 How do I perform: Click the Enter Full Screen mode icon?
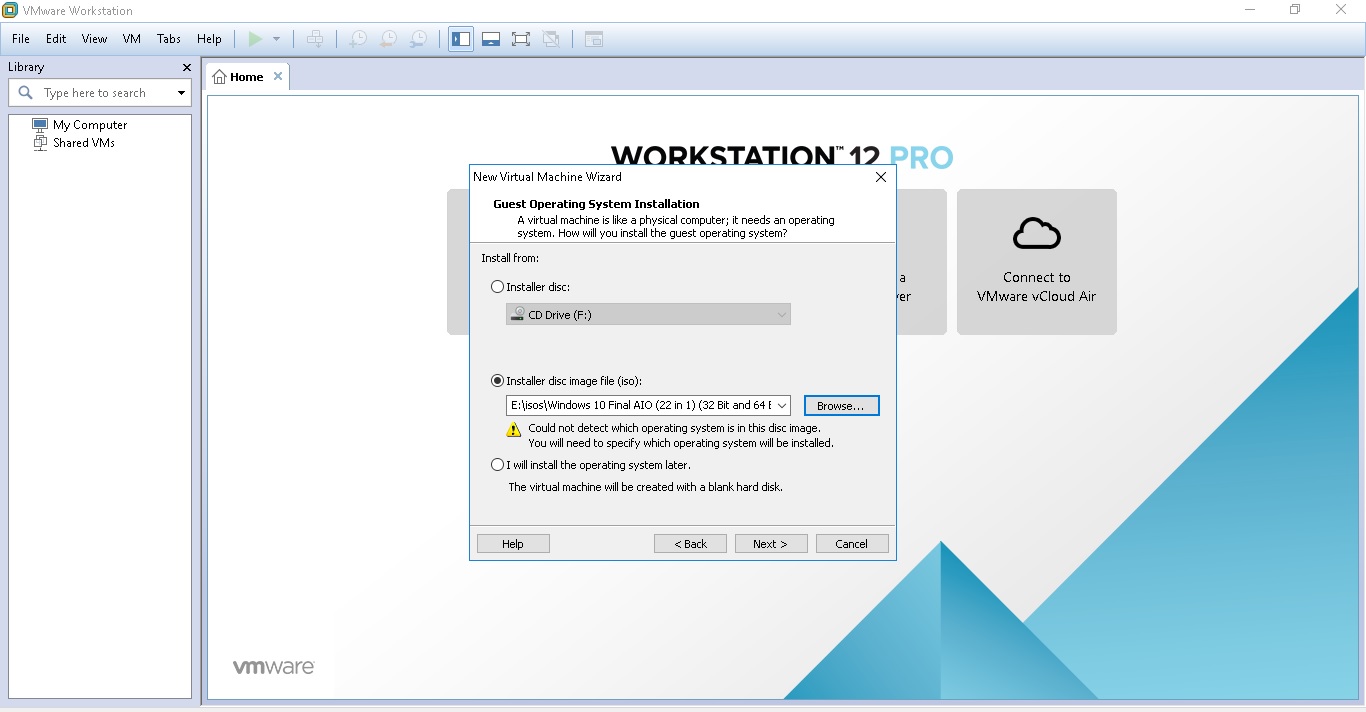[520, 39]
